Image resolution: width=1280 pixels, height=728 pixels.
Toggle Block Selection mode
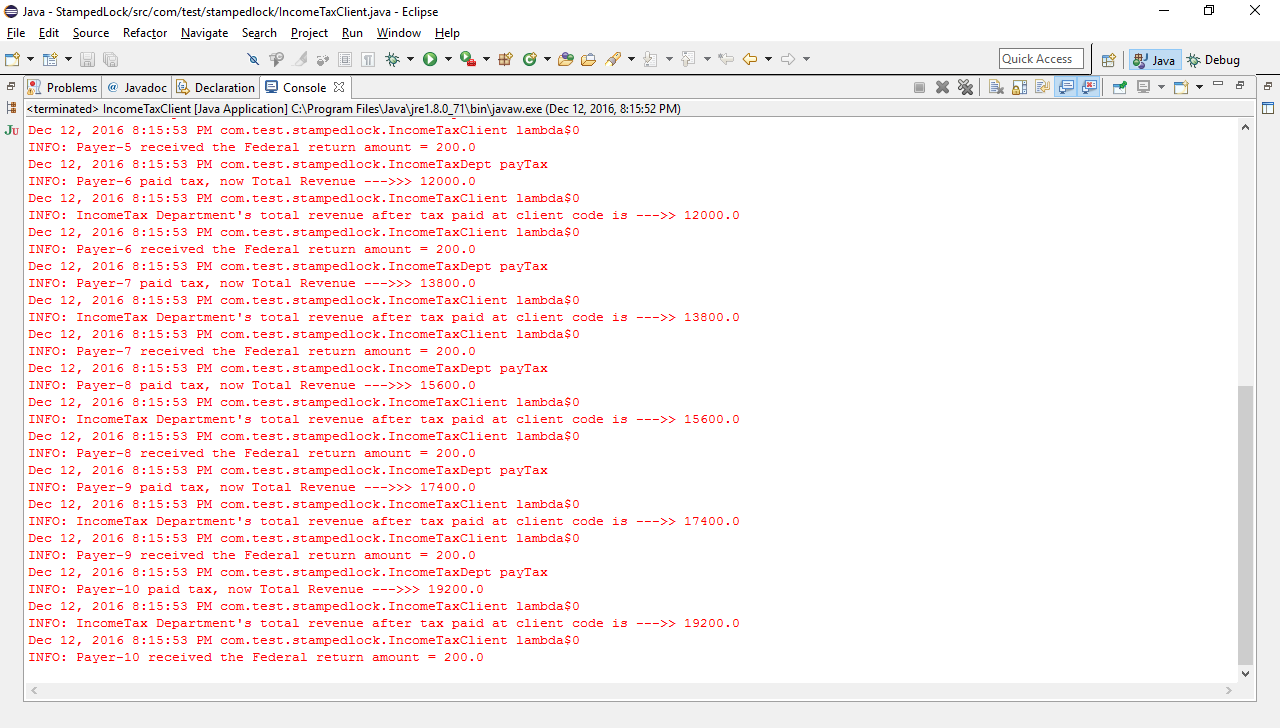(x=346, y=60)
